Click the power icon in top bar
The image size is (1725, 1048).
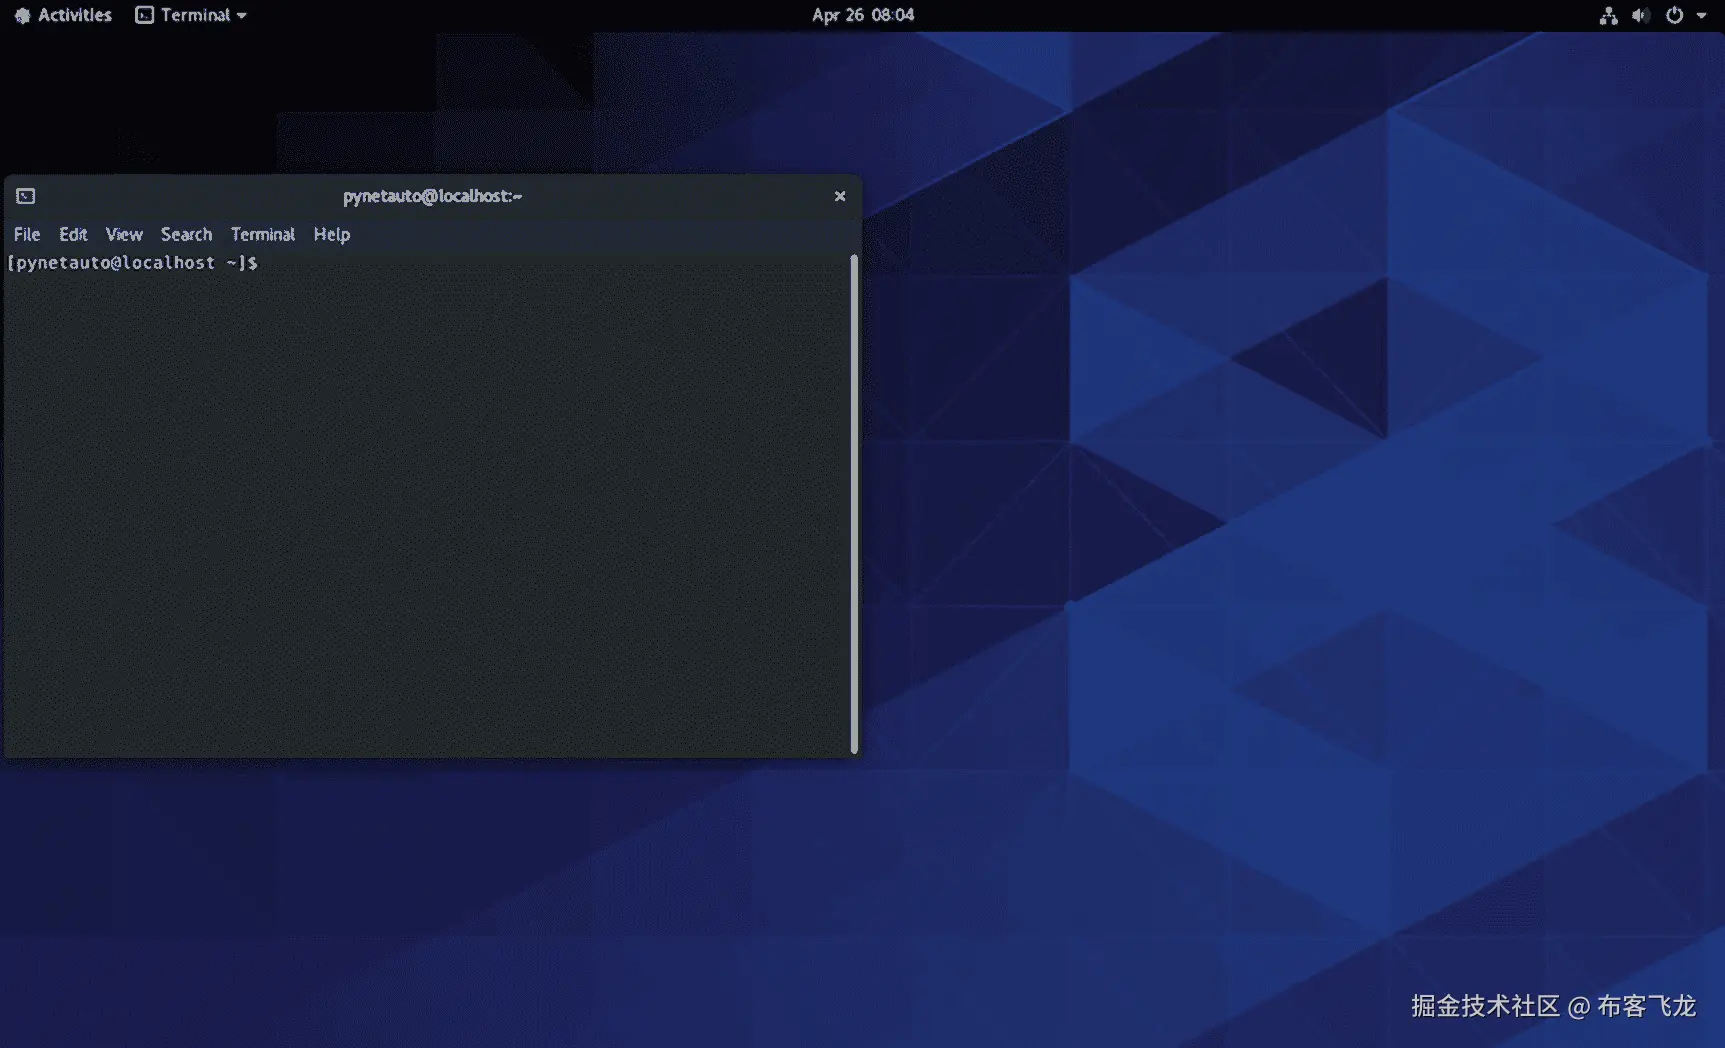[x=1674, y=15]
